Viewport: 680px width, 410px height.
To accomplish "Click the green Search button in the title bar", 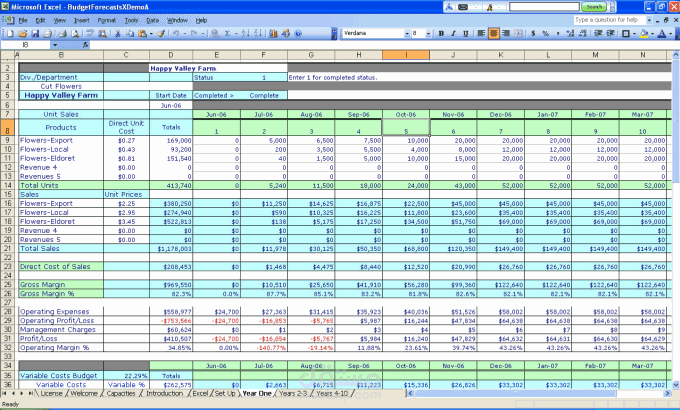I will tap(594, 7).
